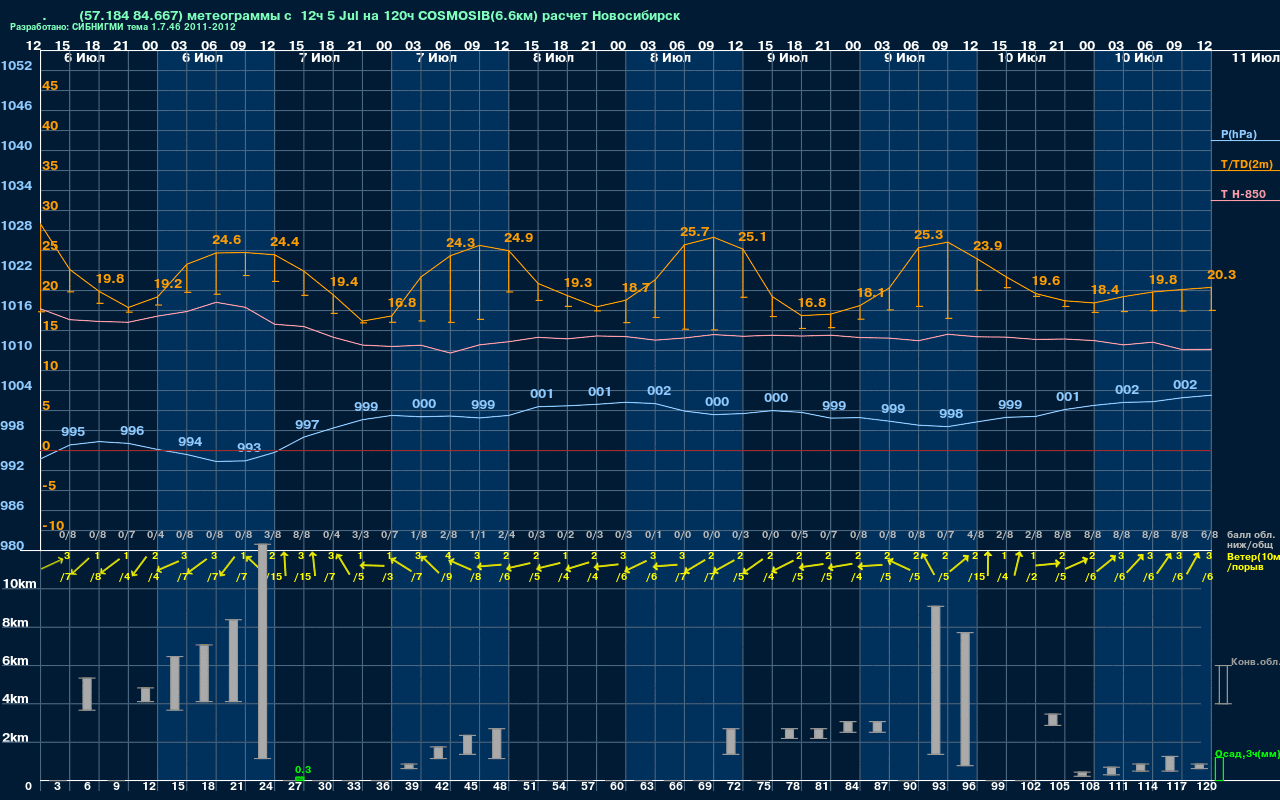Click the 24.9 temperature value
The image size is (1280, 800).
(x=519, y=238)
